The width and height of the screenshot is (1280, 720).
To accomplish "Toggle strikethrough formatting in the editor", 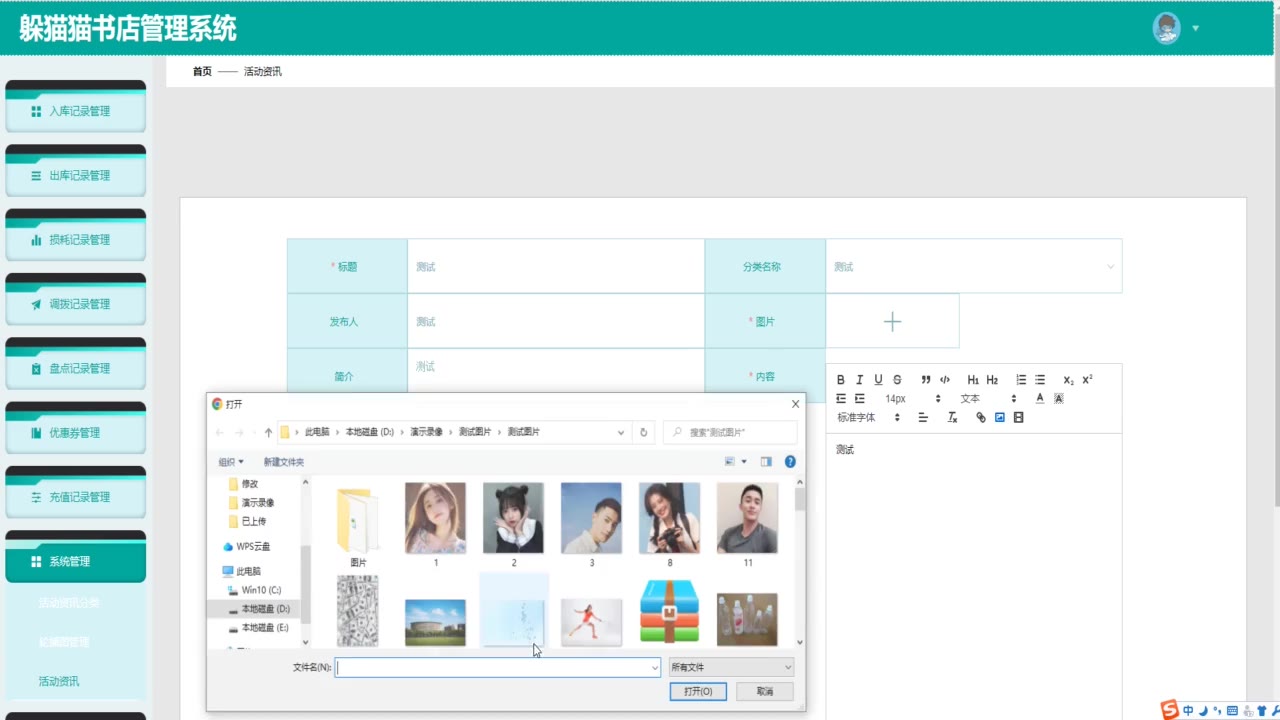I will (897, 380).
